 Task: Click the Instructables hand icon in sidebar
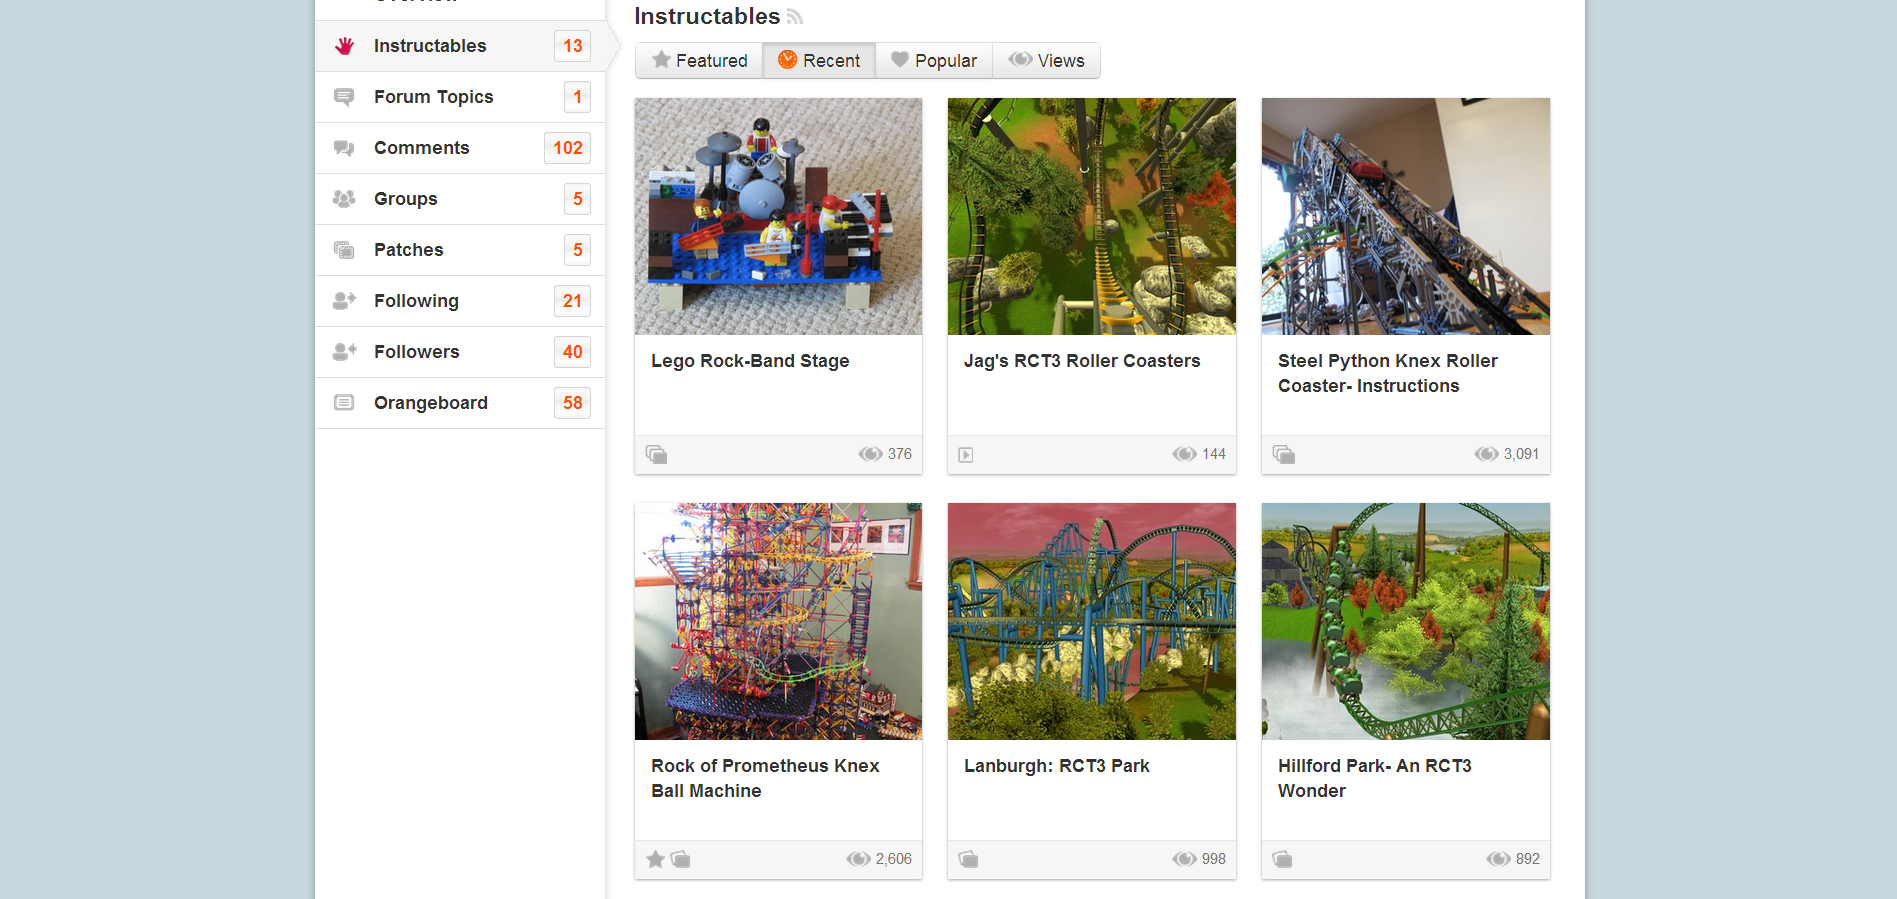345,46
